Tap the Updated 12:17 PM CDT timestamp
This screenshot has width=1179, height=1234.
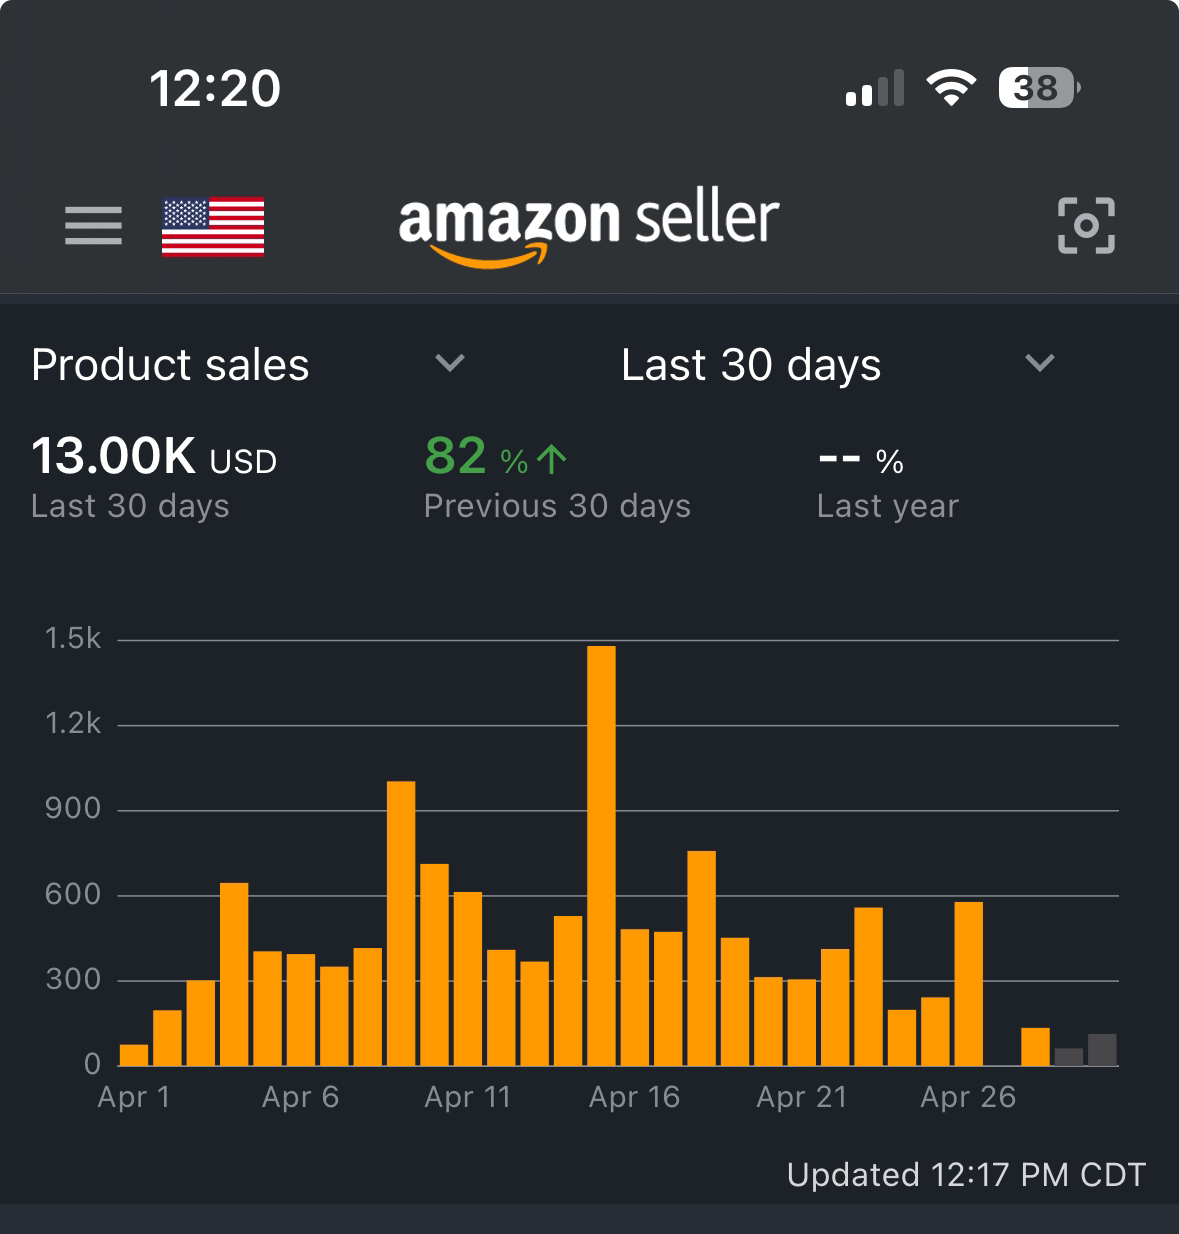point(966,1174)
